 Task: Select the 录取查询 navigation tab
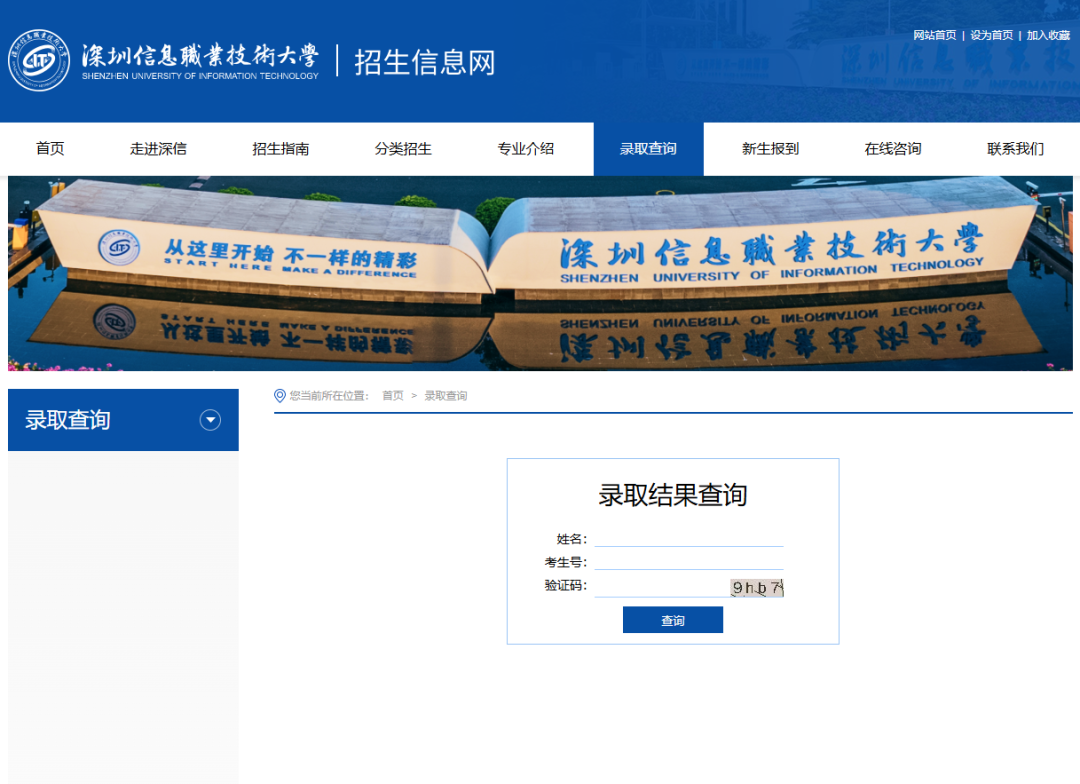tap(648, 149)
